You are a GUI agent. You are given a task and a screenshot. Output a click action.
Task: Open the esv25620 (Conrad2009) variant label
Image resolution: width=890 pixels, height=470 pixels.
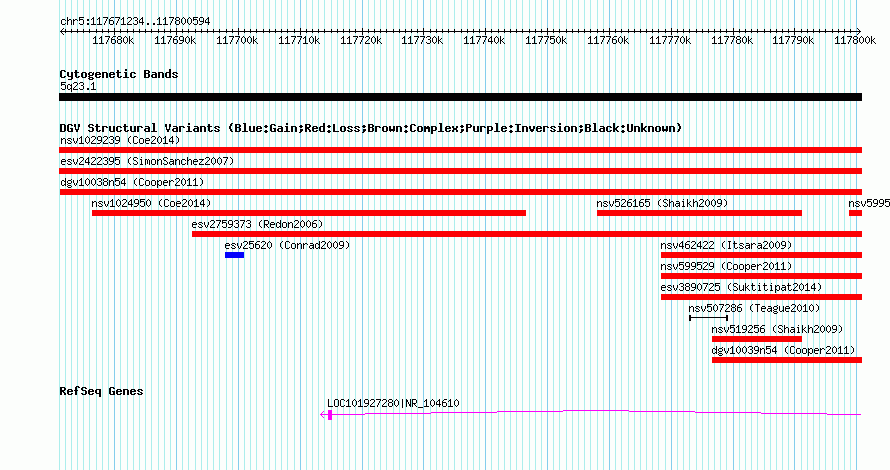click(287, 245)
